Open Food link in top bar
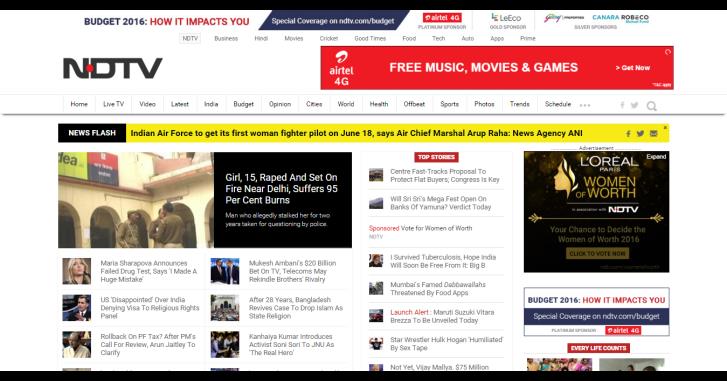Image resolution: width=727 pixels, height=381 pixels. click(x=409, y=38)
